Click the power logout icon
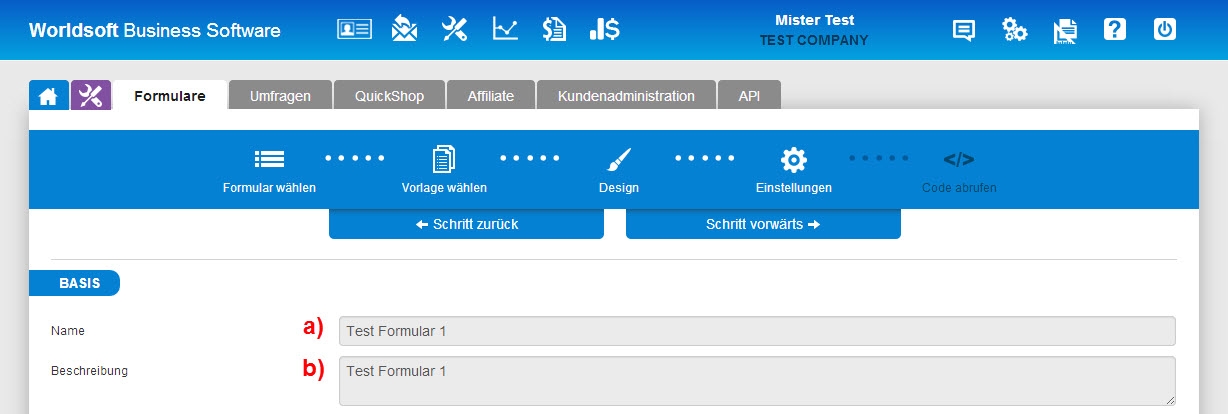 click(1165, 29)
